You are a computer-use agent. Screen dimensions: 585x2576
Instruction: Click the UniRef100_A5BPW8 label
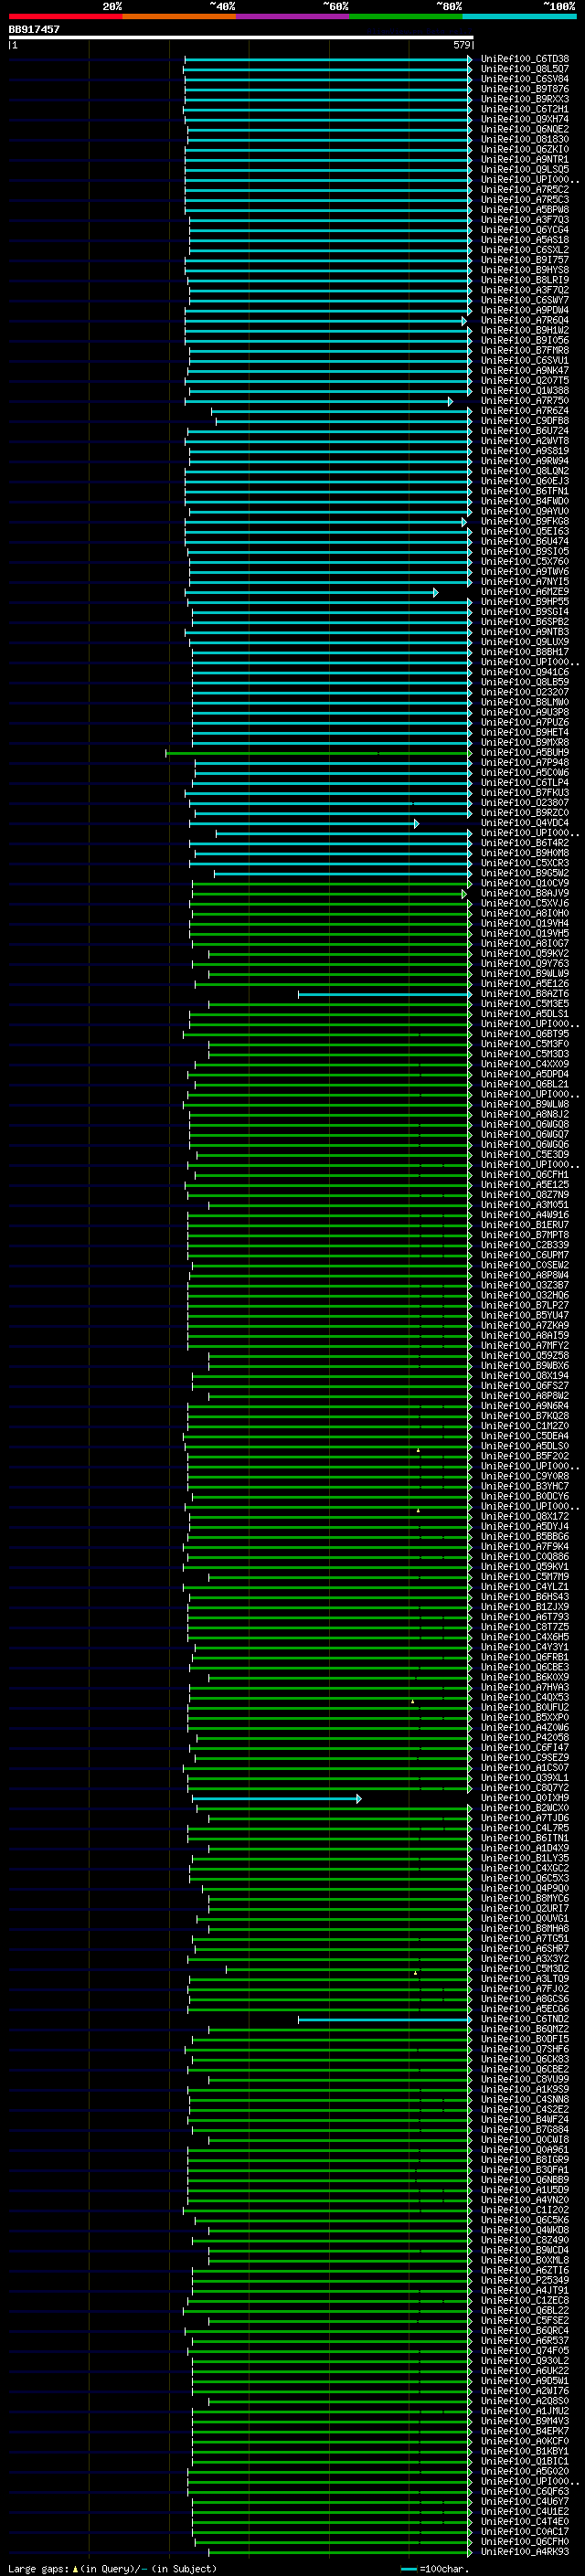[525, 209]
